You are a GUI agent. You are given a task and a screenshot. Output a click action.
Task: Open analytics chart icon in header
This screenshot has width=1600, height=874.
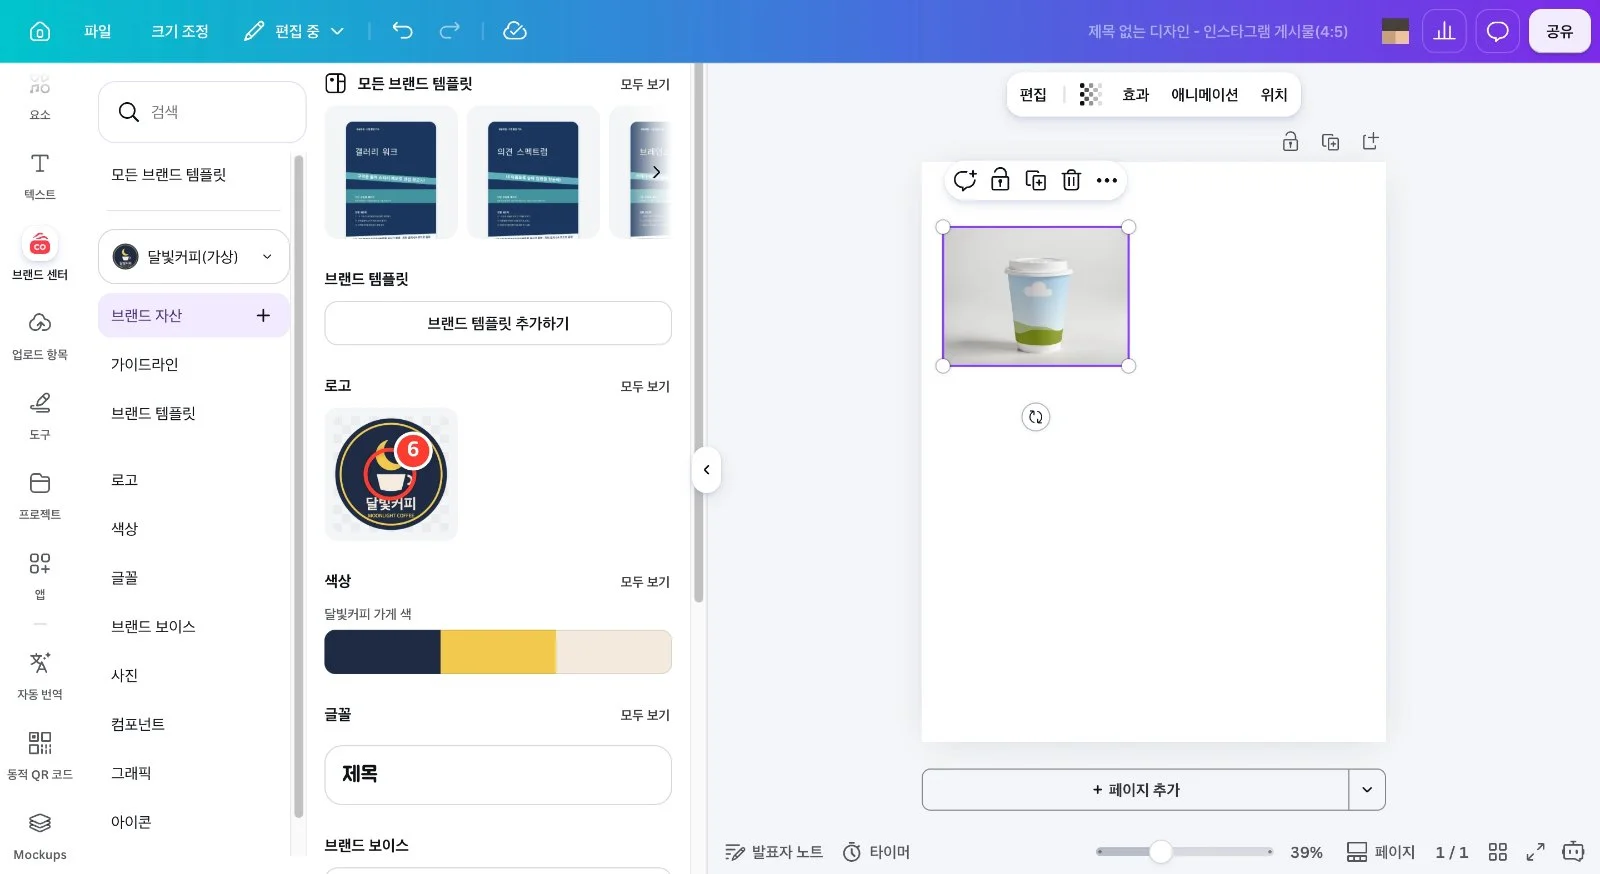[x=1444, y=31]
